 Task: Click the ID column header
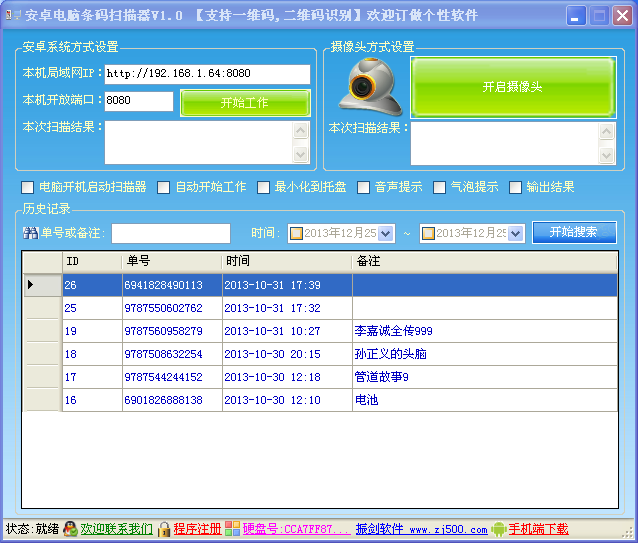[x=92, y=261]
